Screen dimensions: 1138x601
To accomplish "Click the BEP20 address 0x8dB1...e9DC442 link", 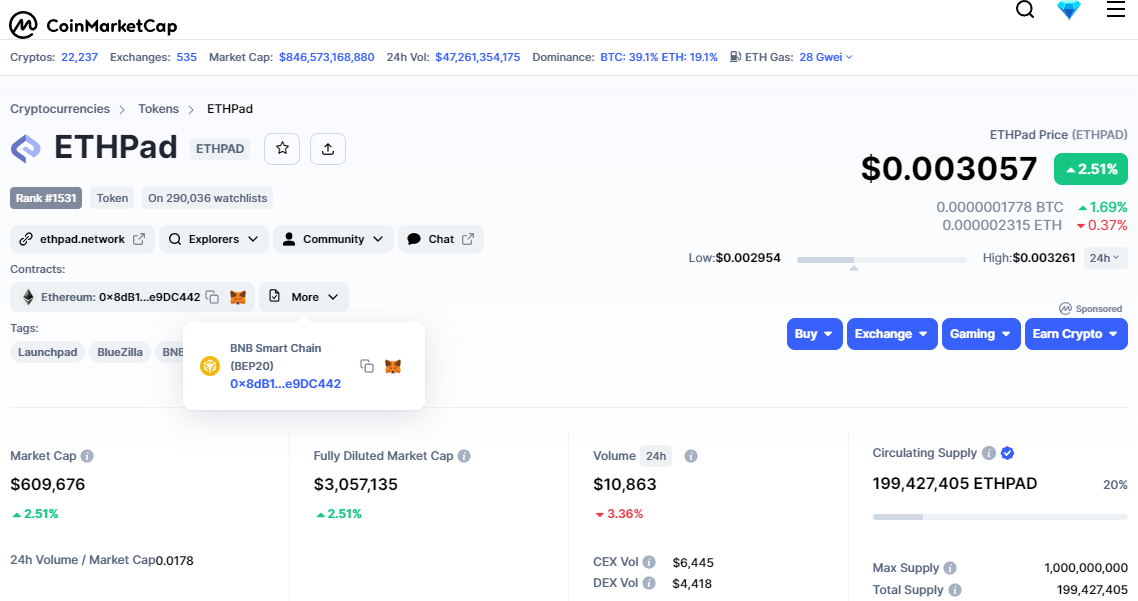I will (285, 384).
